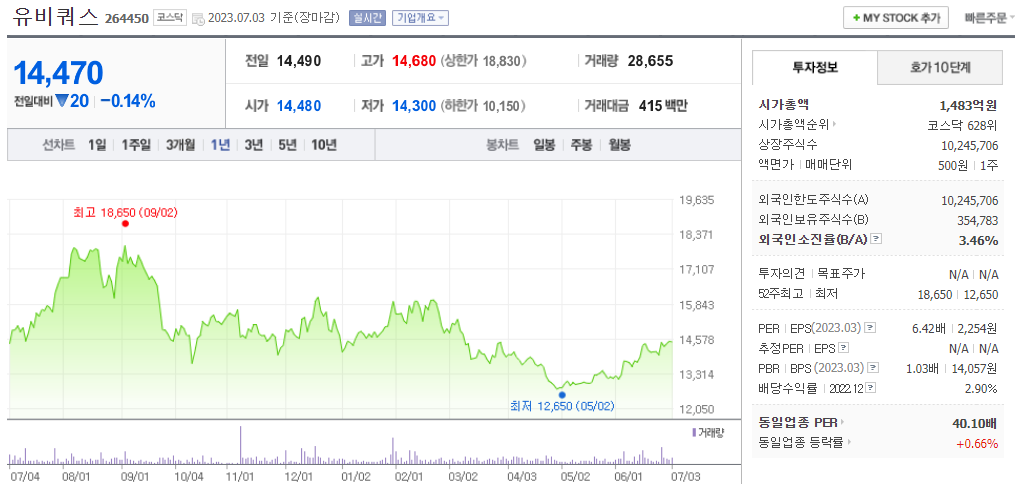Select the 주봉 candle chart
This screenshot has width=1022, height=484.
pos(581,145)
